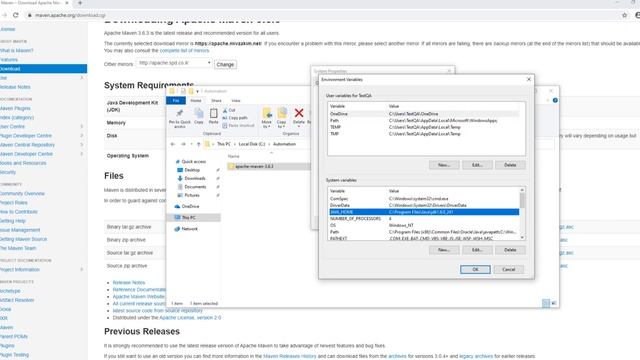640x360 pixels.
Task: Sort by the Name column header
Action: point(233,156)
